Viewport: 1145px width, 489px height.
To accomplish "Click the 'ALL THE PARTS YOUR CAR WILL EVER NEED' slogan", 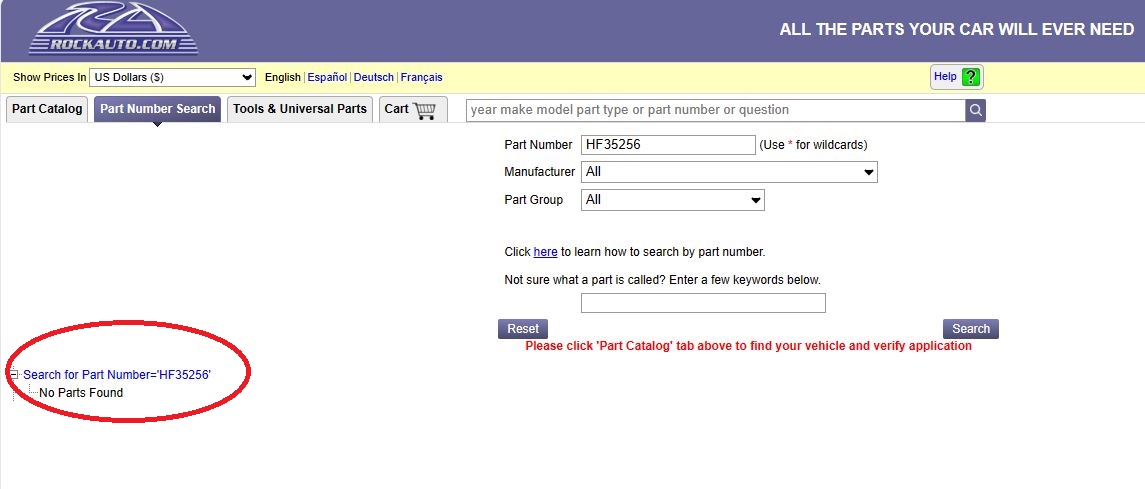I will click(x=957, y=30).
